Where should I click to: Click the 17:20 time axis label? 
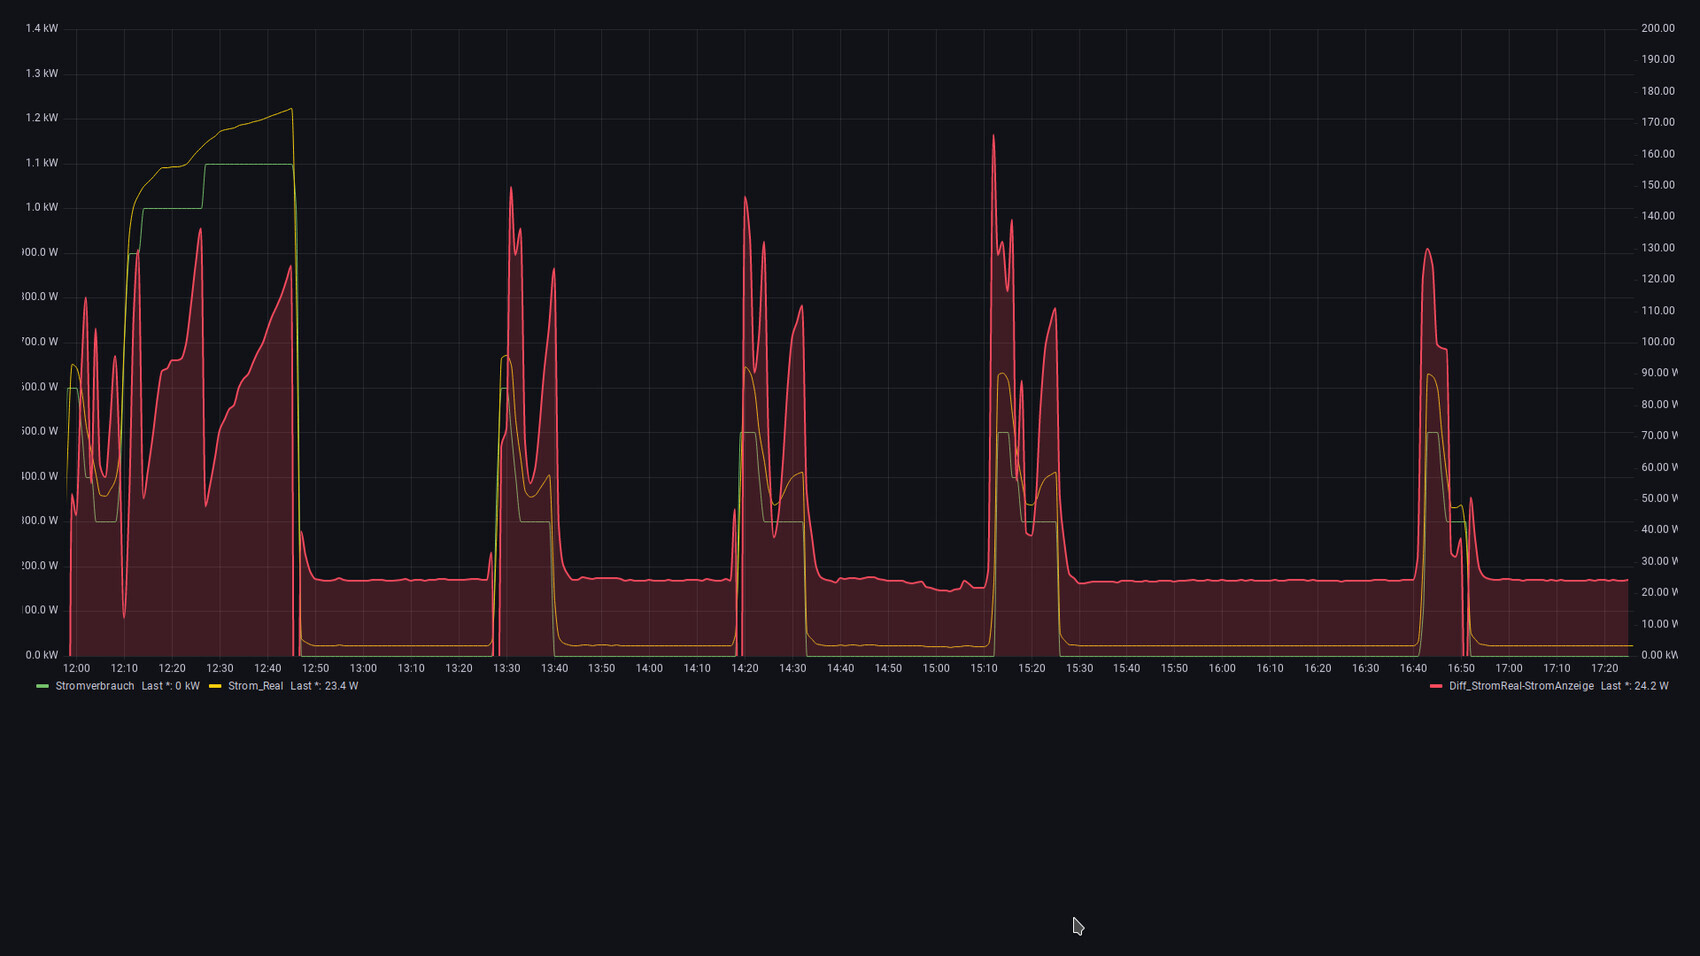[x=1604, y=668]
